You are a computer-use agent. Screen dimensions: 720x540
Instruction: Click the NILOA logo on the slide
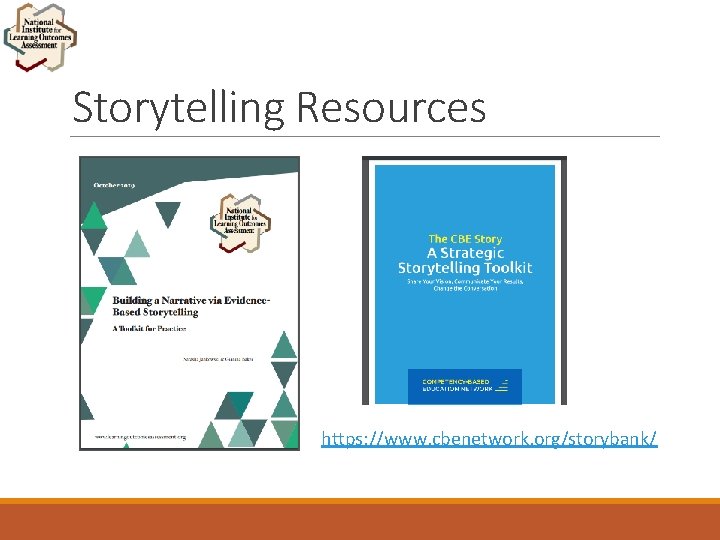[x=40, y=37]
